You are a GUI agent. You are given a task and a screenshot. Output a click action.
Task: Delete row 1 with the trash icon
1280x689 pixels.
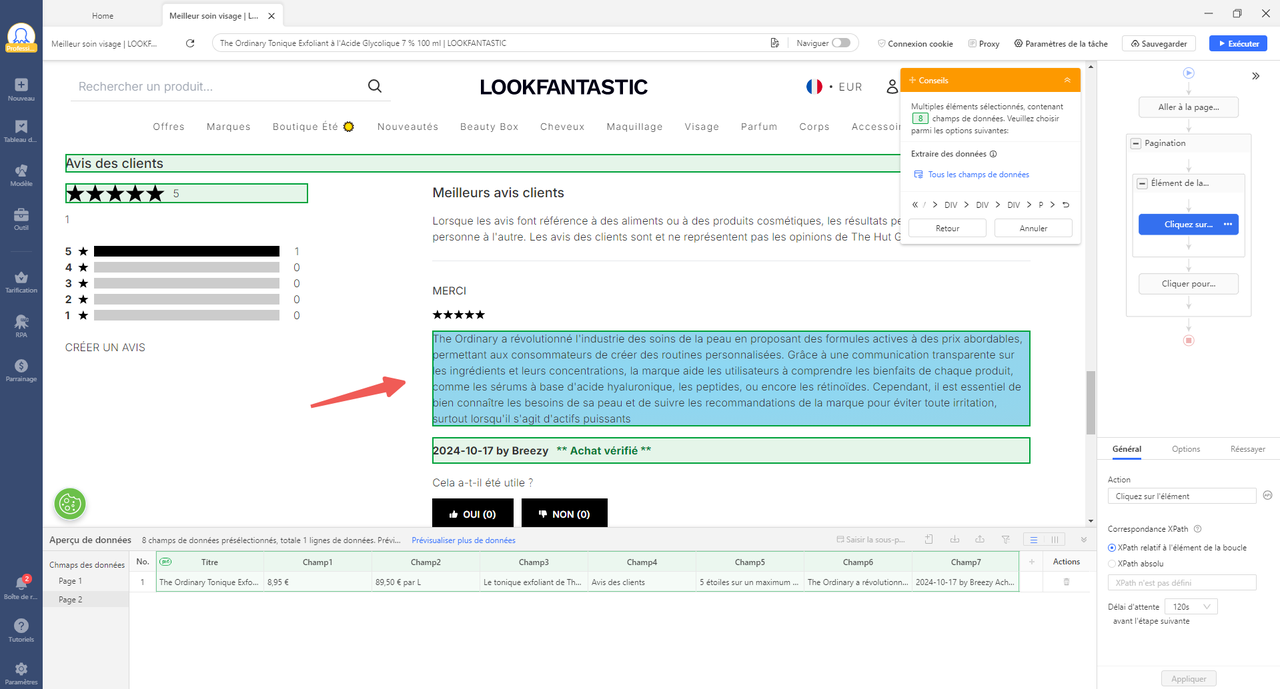click(1066, 581)
